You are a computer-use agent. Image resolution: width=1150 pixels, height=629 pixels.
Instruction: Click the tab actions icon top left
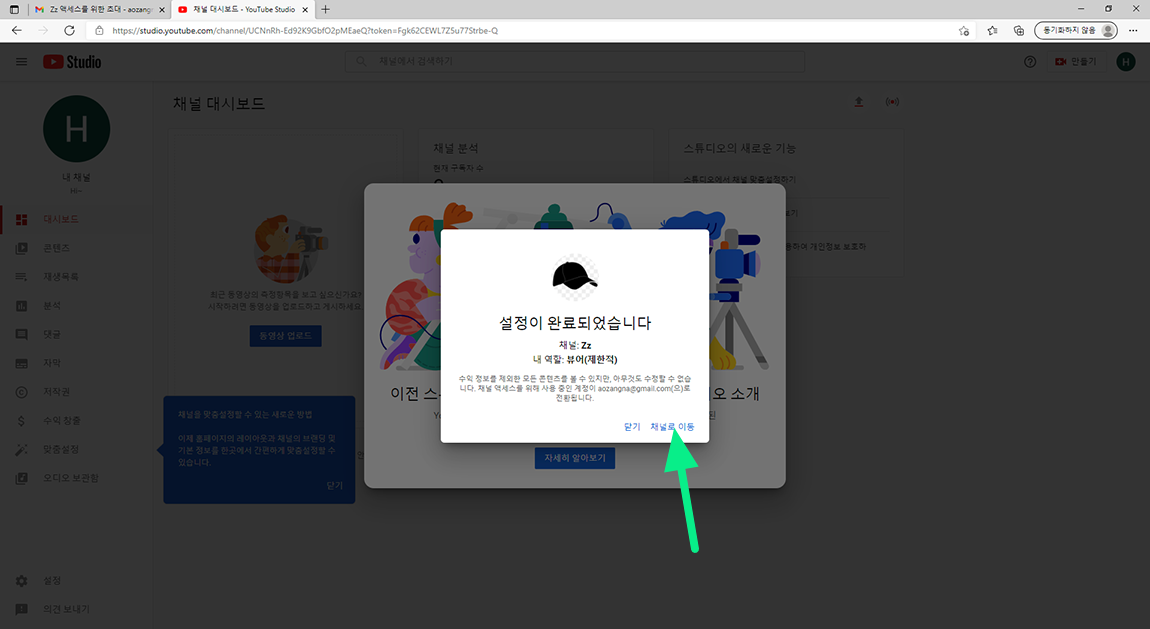click(14, 10)
